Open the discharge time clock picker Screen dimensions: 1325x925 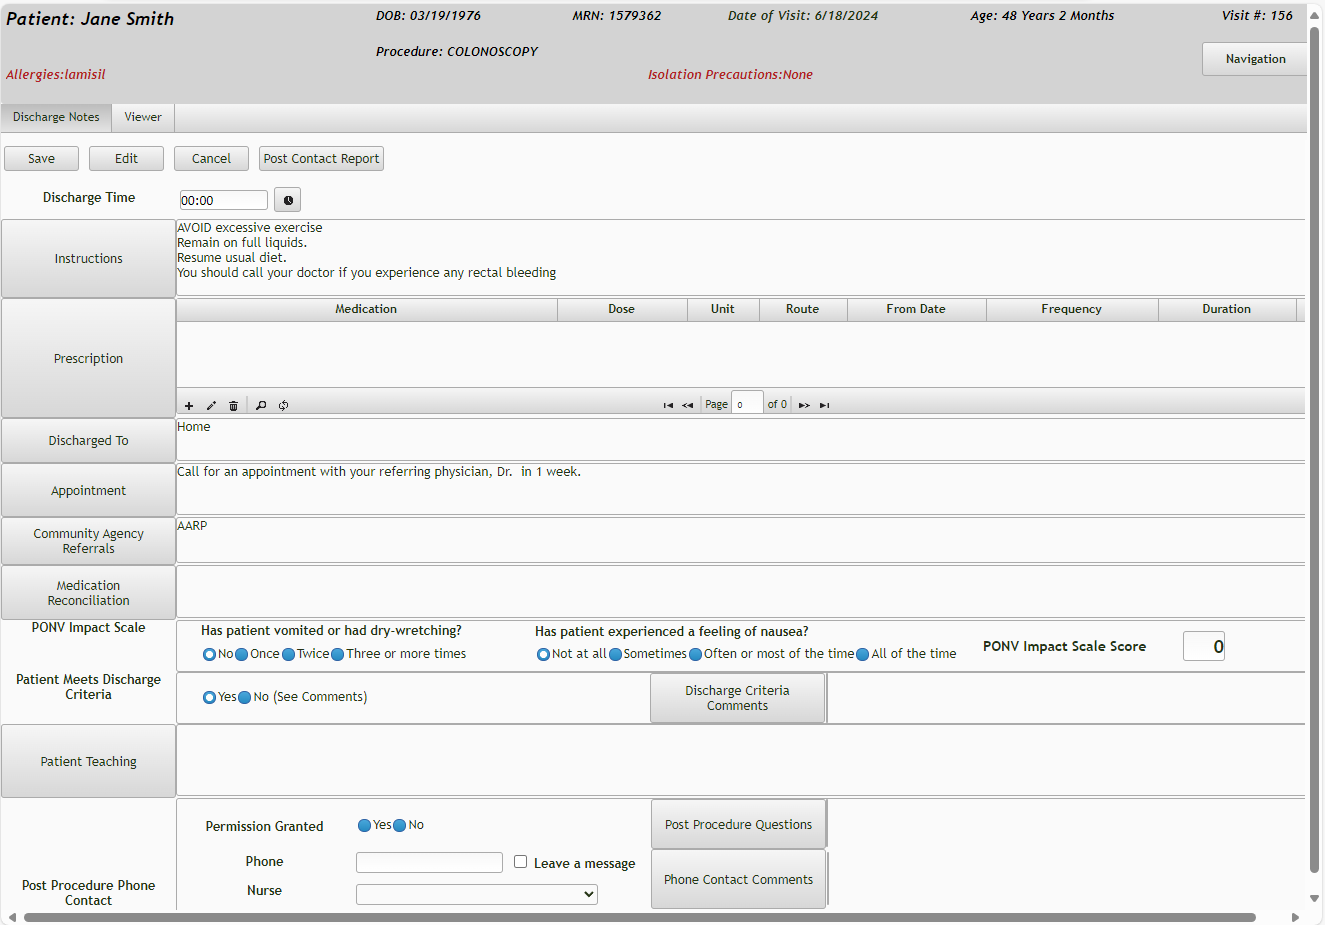[x=288, y=201]
